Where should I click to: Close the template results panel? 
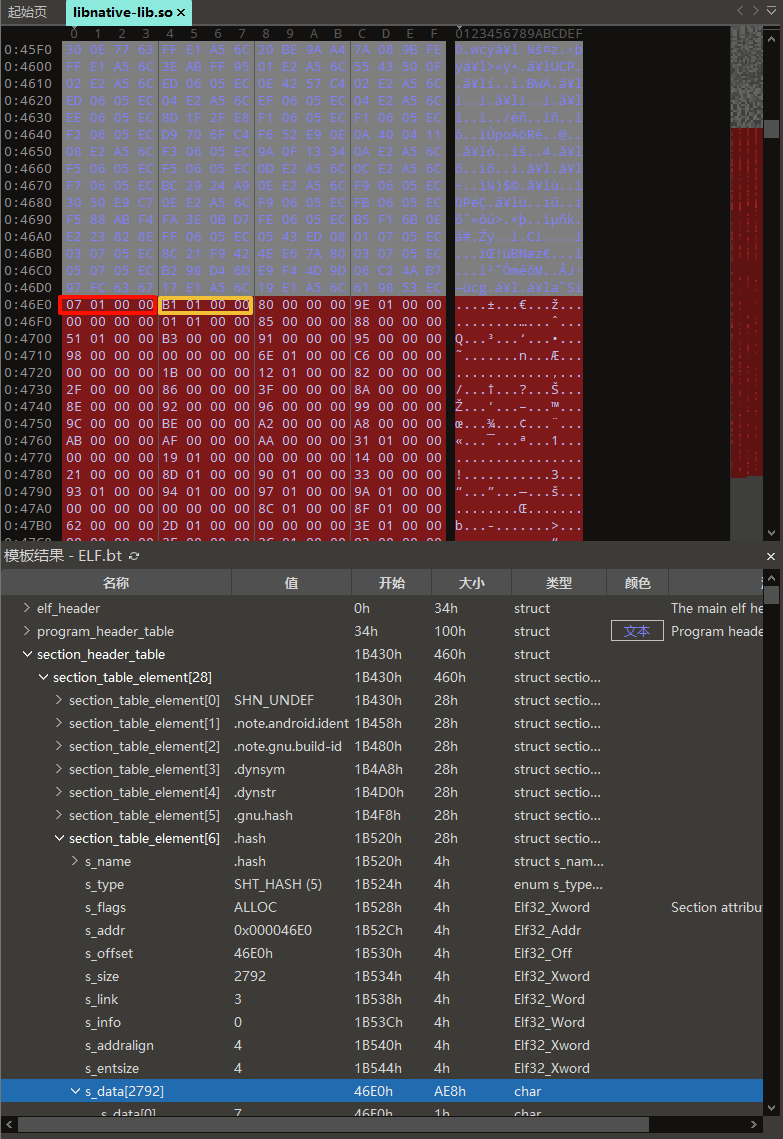[770, 556]
